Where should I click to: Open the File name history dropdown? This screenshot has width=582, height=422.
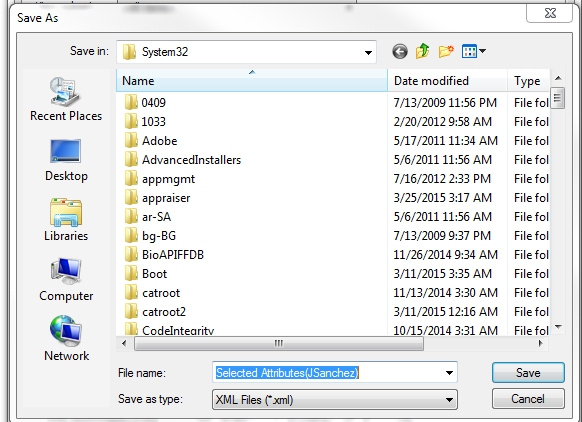pyautogui.click(x=449, y=373)
